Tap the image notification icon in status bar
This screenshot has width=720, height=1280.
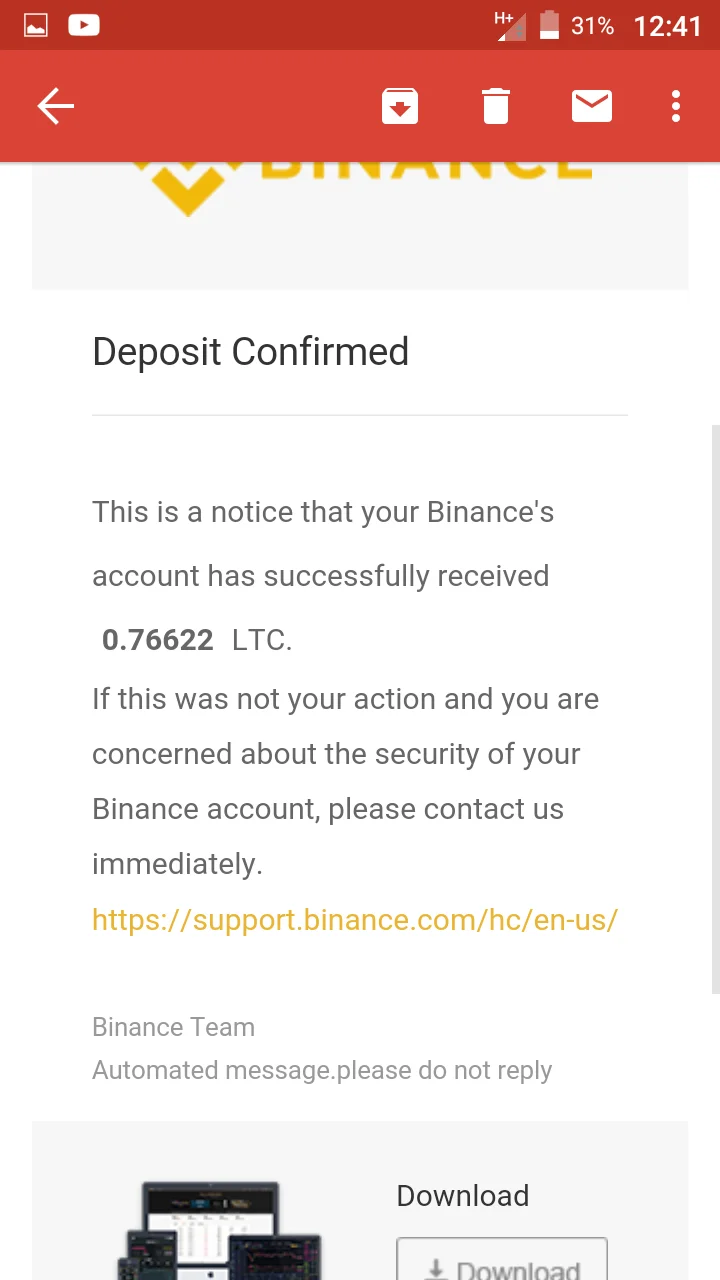click(36, 25)
